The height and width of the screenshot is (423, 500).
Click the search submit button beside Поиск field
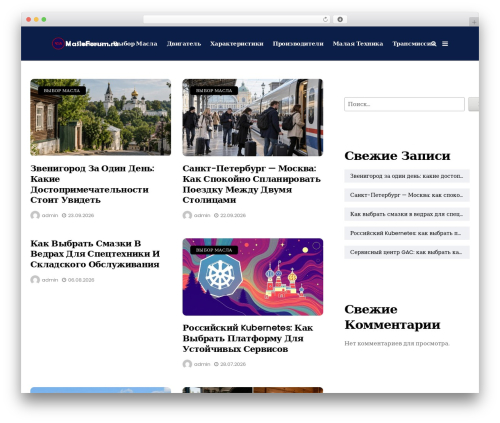(x=474, y=104)
